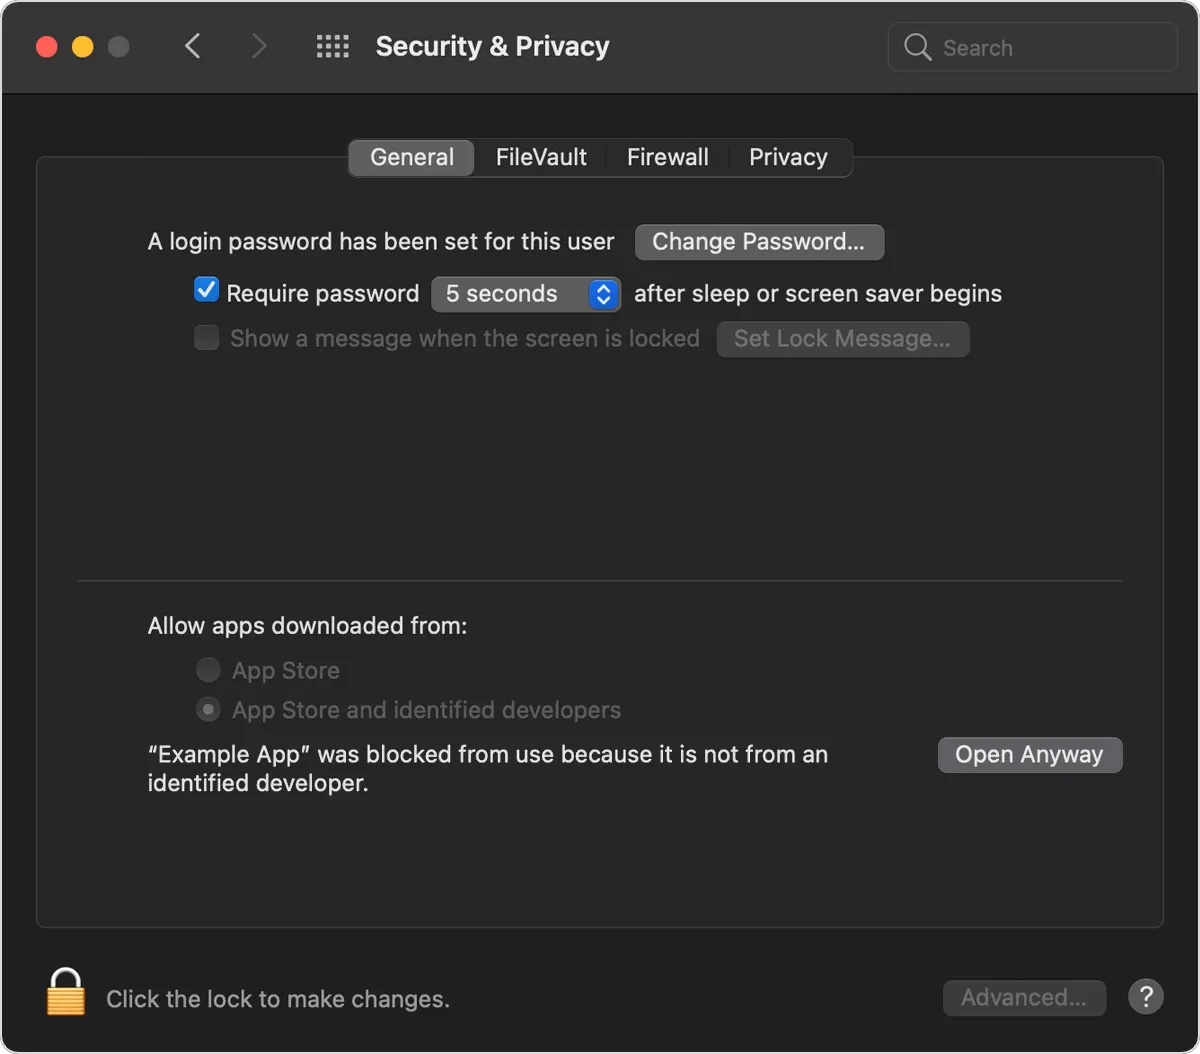Click the back navigation arrow

193,46
